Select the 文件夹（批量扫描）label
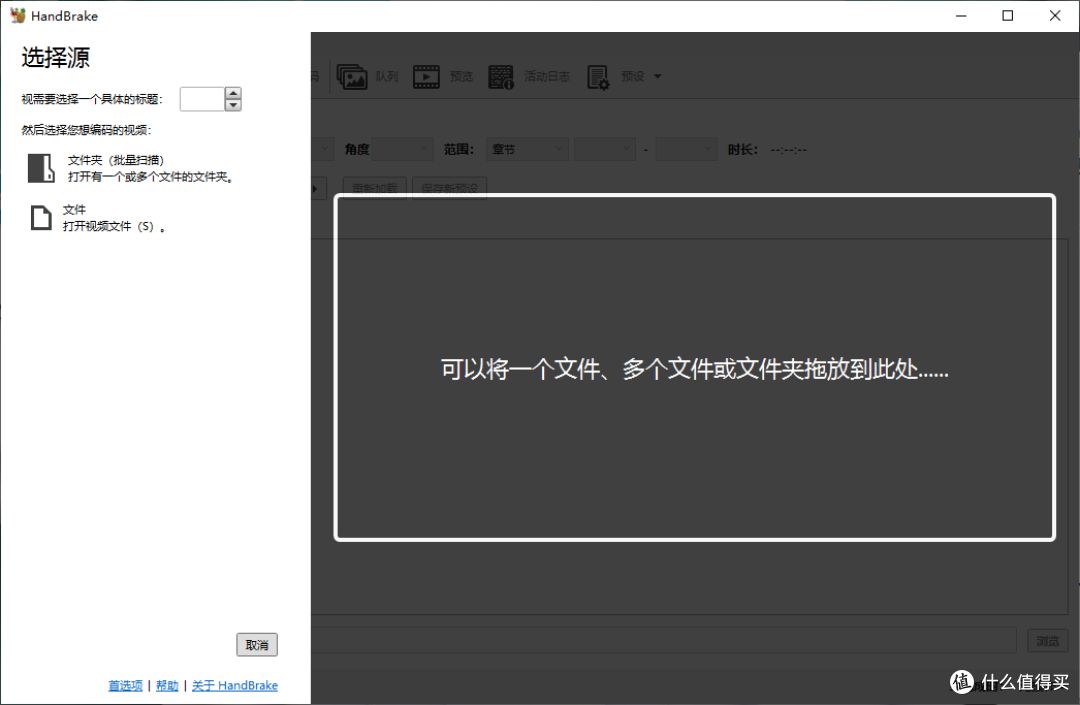 point(116,160)
